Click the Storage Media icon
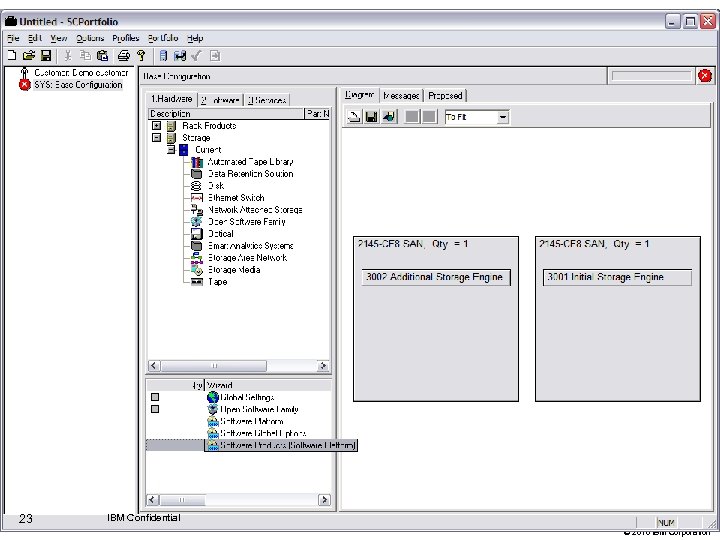 (197, 270)
